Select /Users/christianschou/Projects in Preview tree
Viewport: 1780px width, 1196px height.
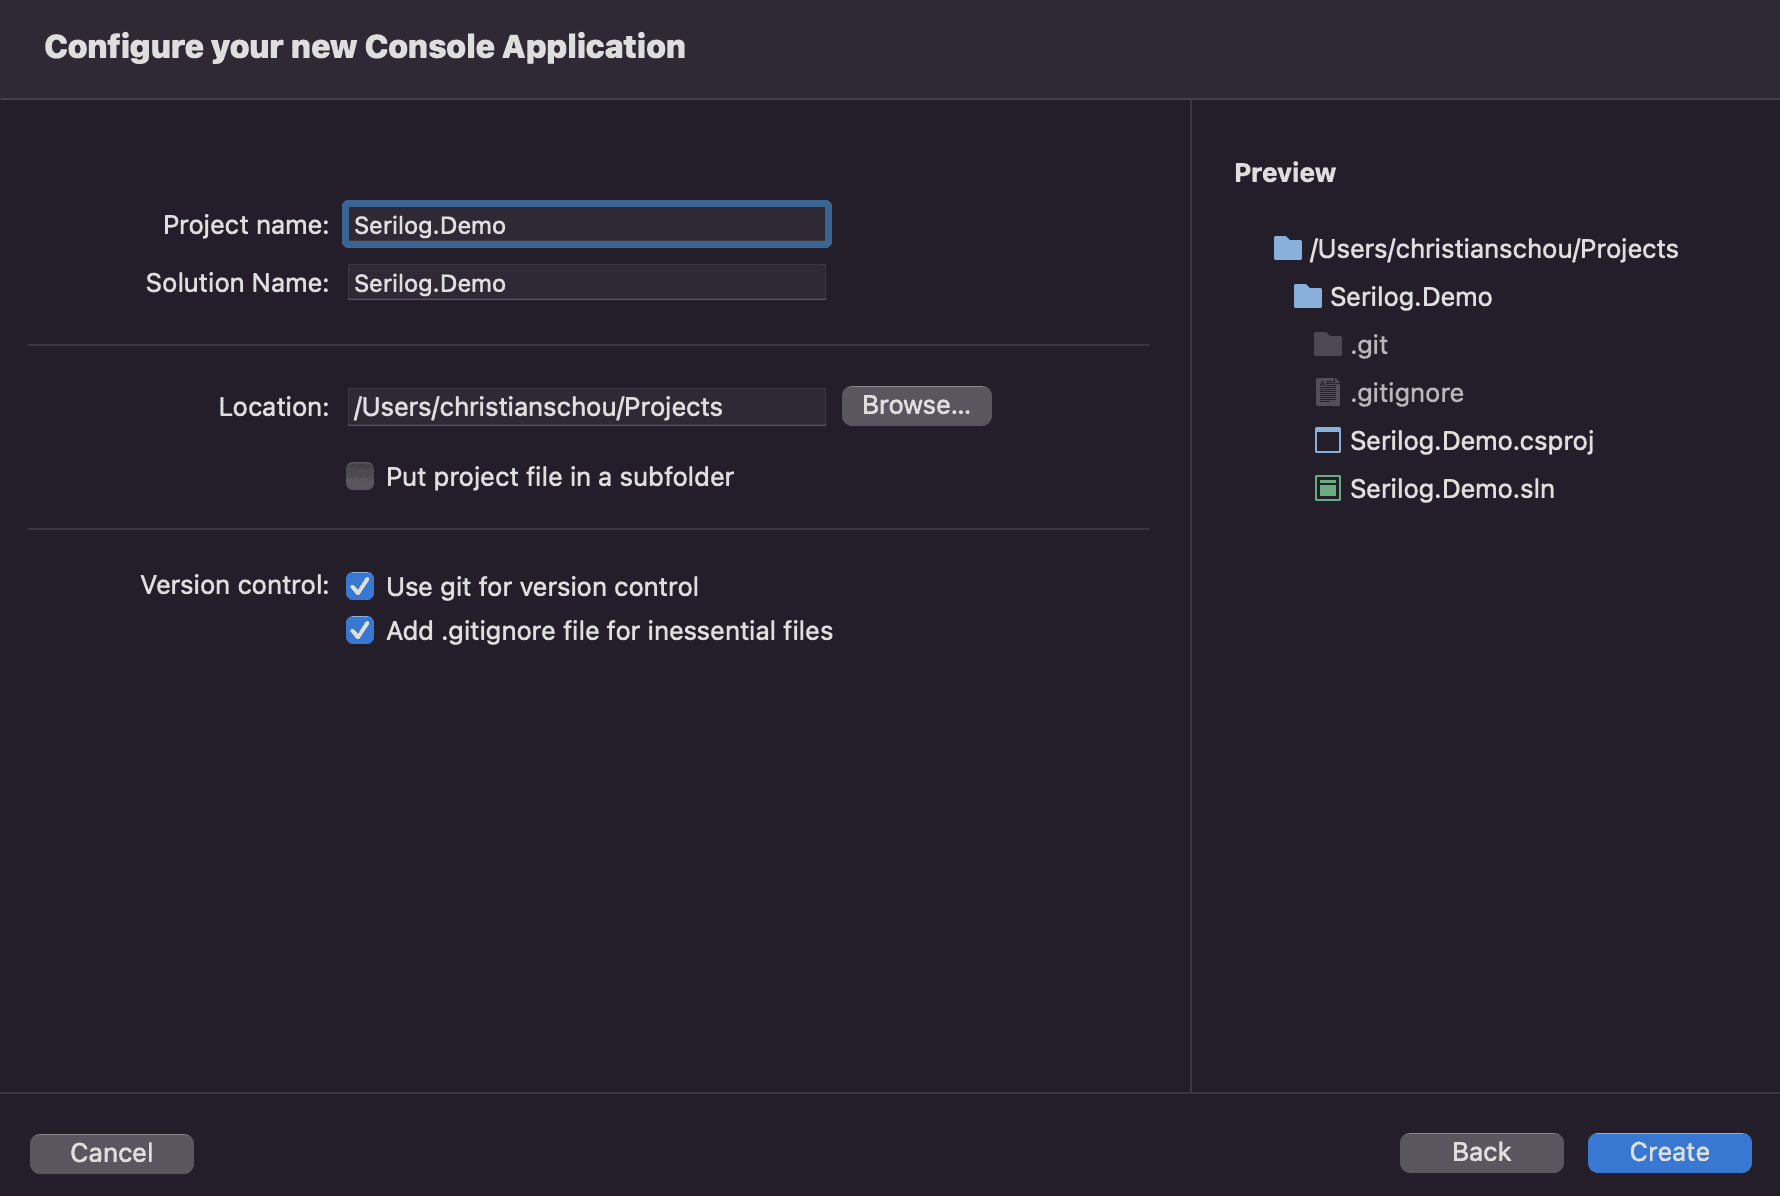pos(1494,249)
